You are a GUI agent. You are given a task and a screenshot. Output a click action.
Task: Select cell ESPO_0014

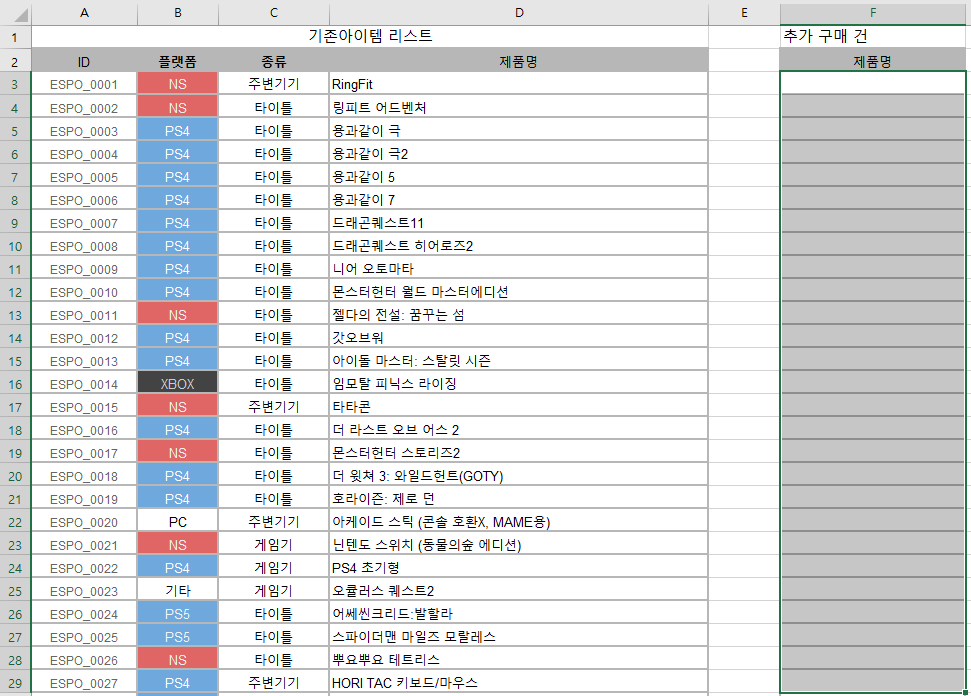click(x=84, y=384)
